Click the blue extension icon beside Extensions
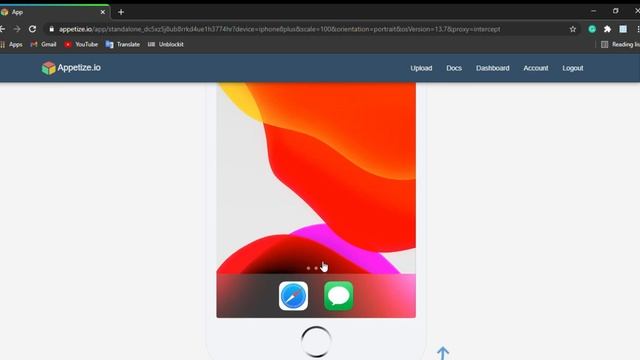Viewport: 640px width, 360px height. [623, 29]
